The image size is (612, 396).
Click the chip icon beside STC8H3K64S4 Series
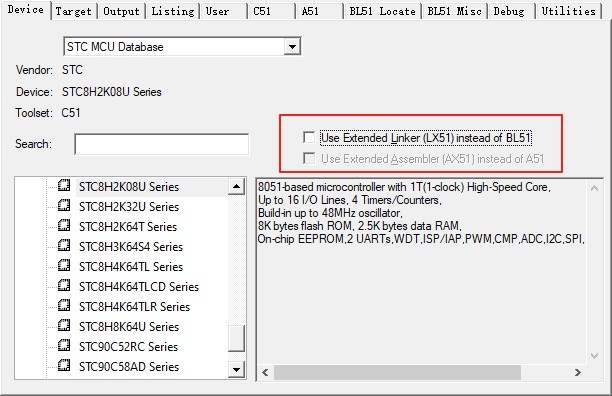click(64, 245)
